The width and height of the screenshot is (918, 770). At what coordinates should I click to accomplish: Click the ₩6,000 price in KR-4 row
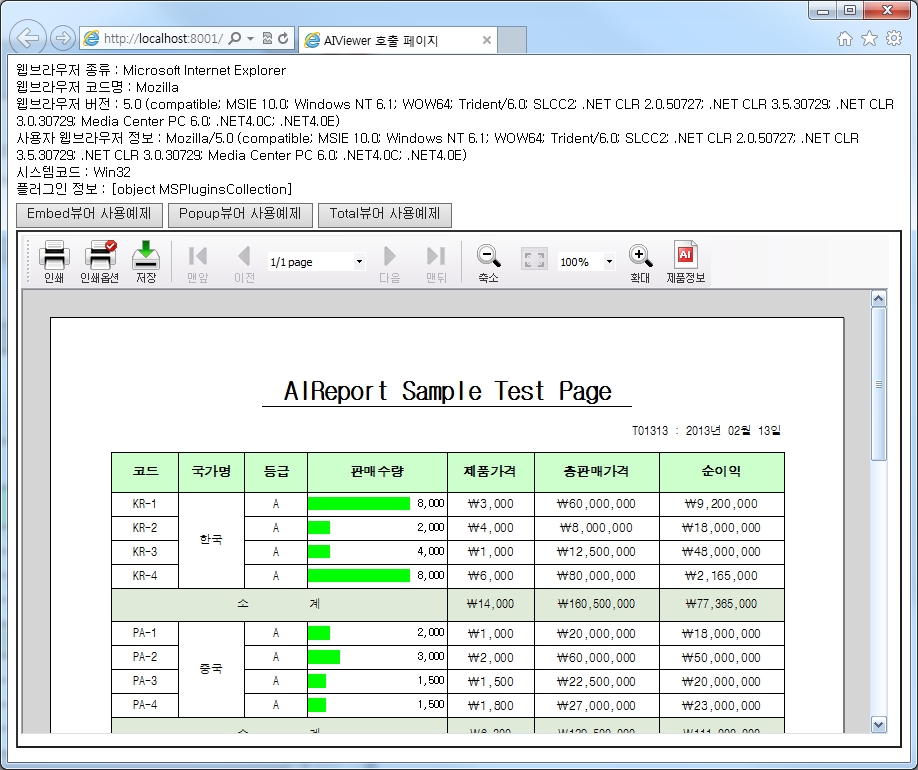point(491,576)
